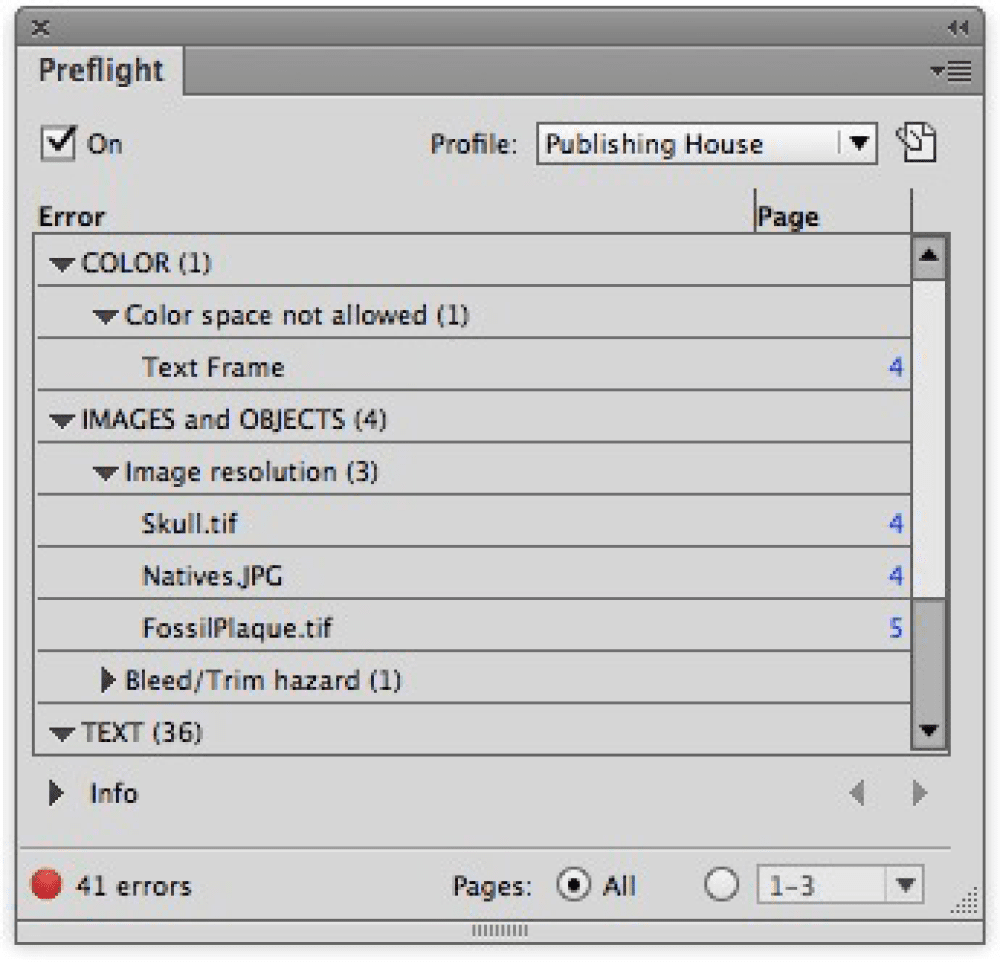The image size is (1000, 965).
Task: Collapse the COLOR error group
Action: point(62,264)
